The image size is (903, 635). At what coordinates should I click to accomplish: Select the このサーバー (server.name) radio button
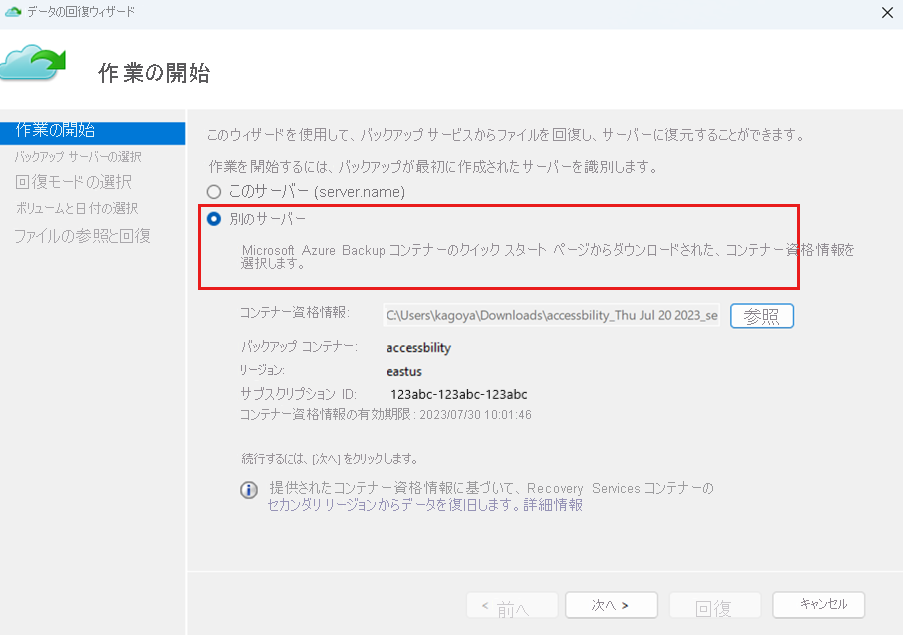(214, 192)
